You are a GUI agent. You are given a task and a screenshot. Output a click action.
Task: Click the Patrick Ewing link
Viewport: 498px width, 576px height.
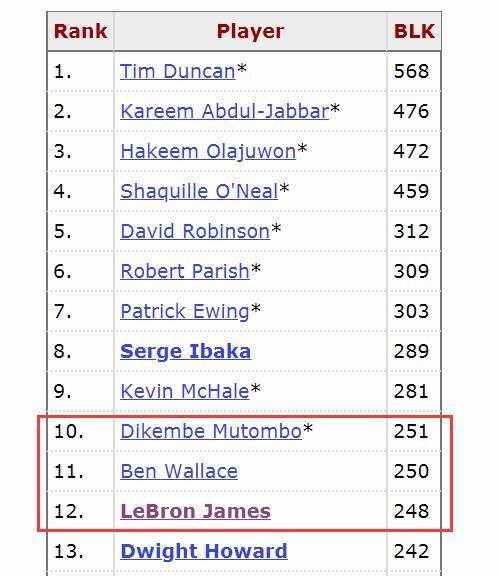pos(185,312)
